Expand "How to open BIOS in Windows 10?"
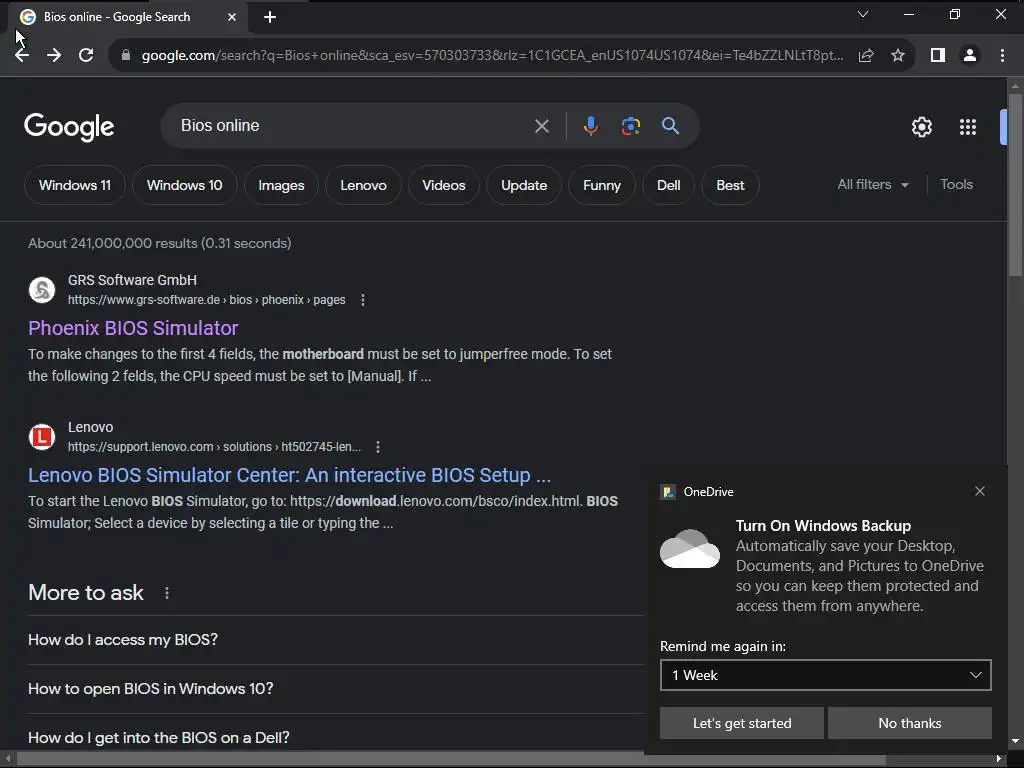Image resolution: width=1024 pixels, height=768 pixels. pos(336,689)
